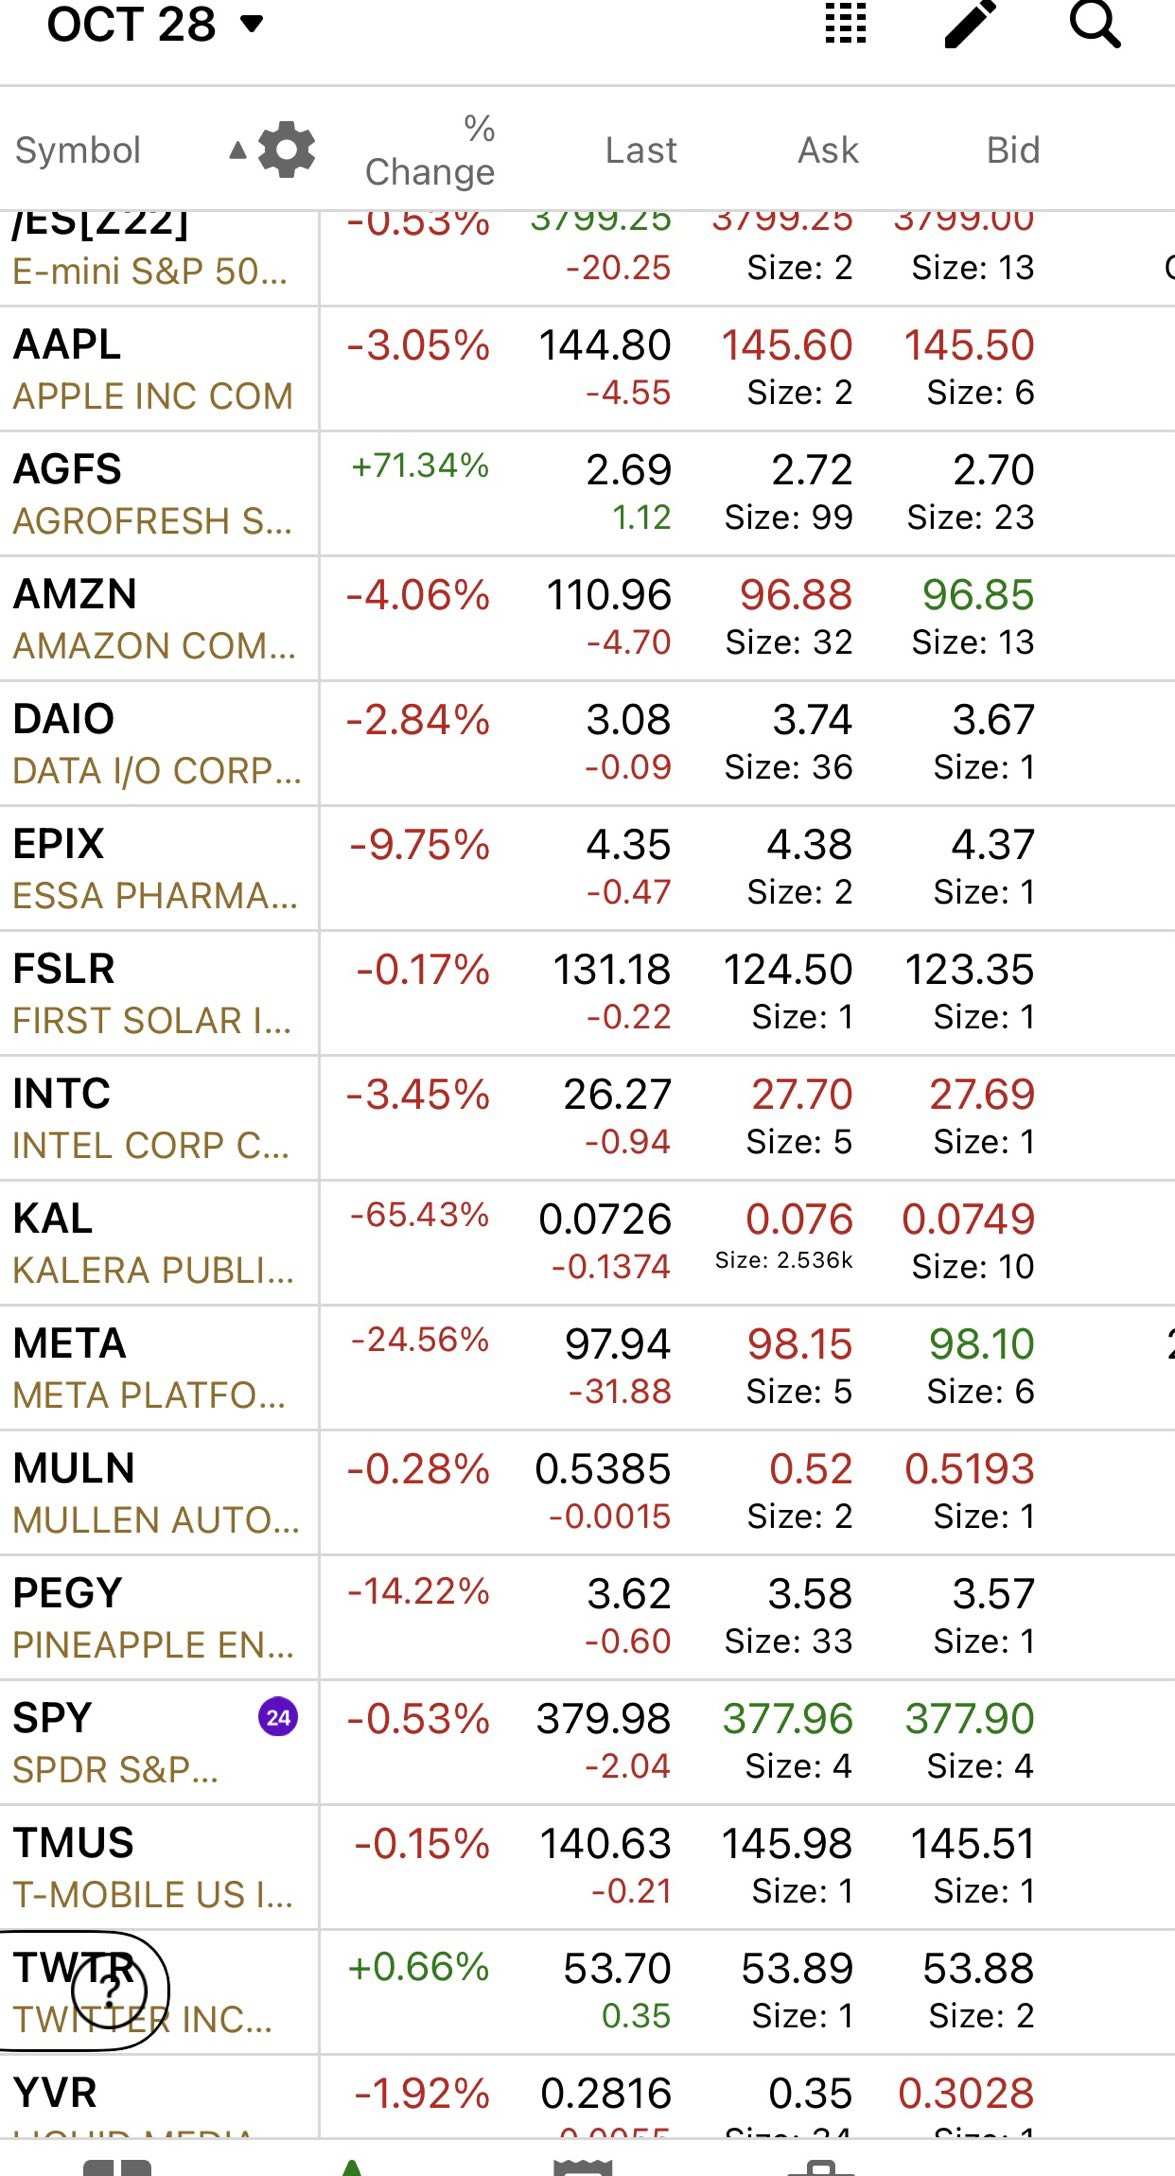Screen dimensions: 1175x2176
Task: Sort by the Last column header
Action: 641,150
